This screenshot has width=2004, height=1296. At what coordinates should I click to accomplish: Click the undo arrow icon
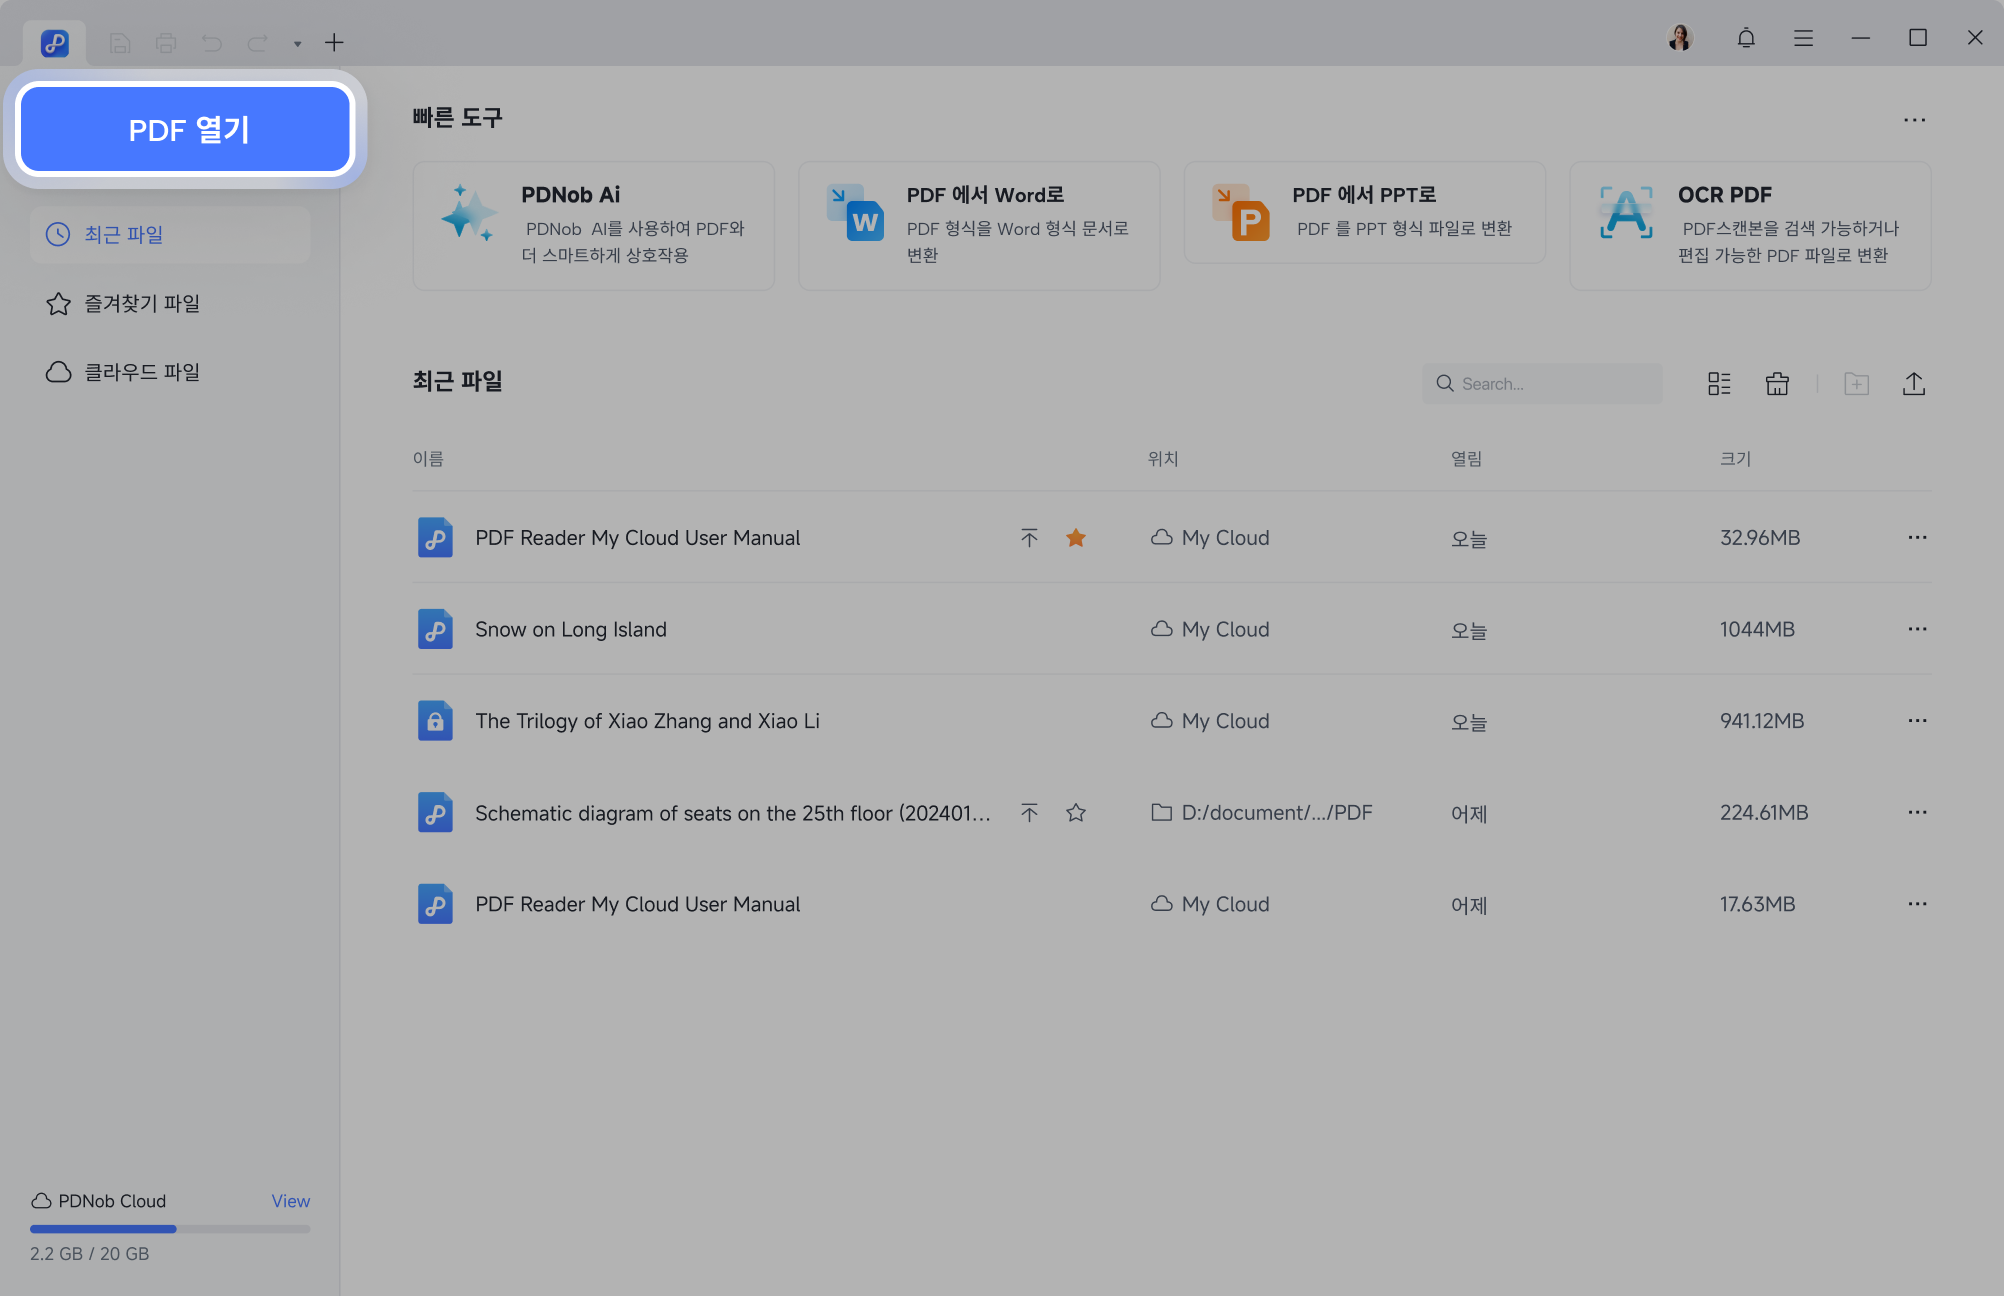[x=212, y=43]
